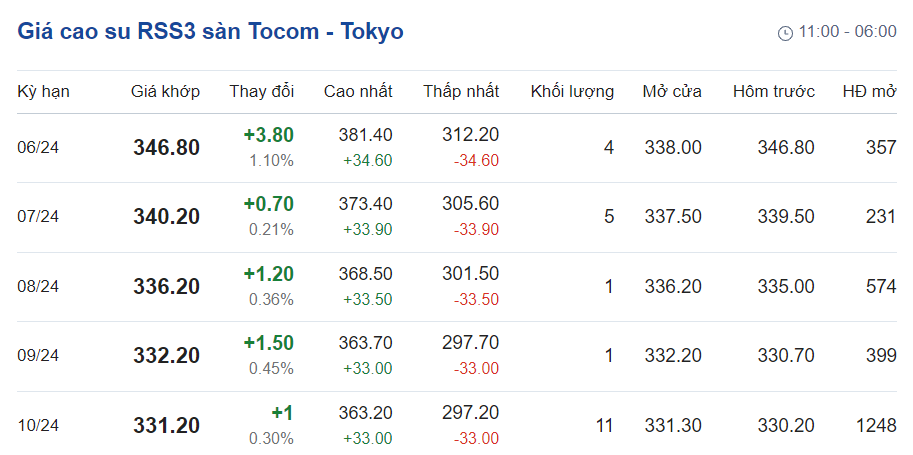Click the +3.80 change value
The image size is (913, 455).
click(268, 135)
